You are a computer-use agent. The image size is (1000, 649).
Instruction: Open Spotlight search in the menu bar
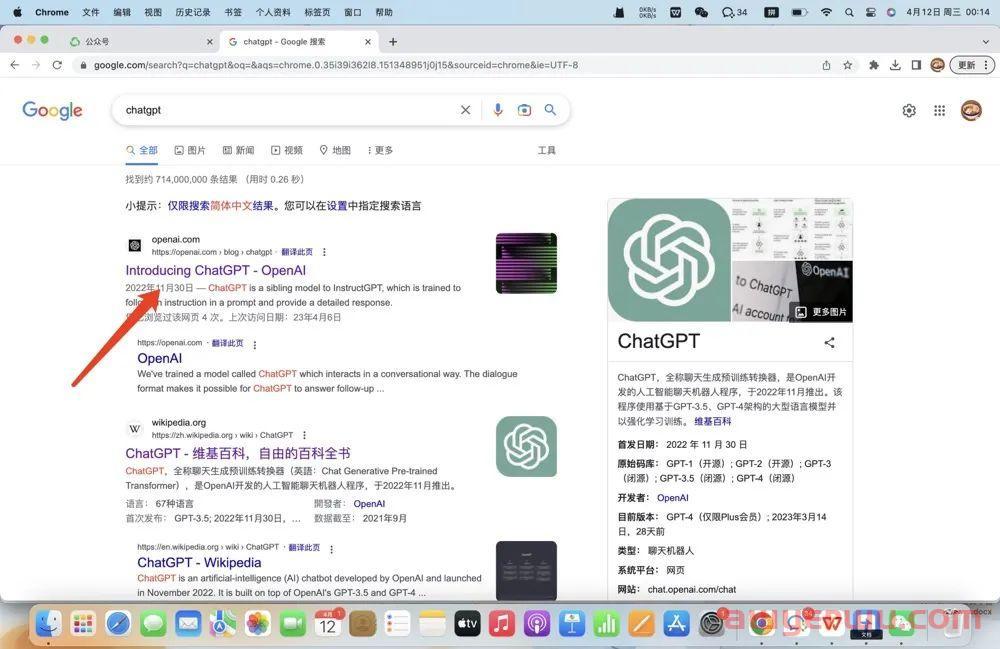(x=849, y=12)
